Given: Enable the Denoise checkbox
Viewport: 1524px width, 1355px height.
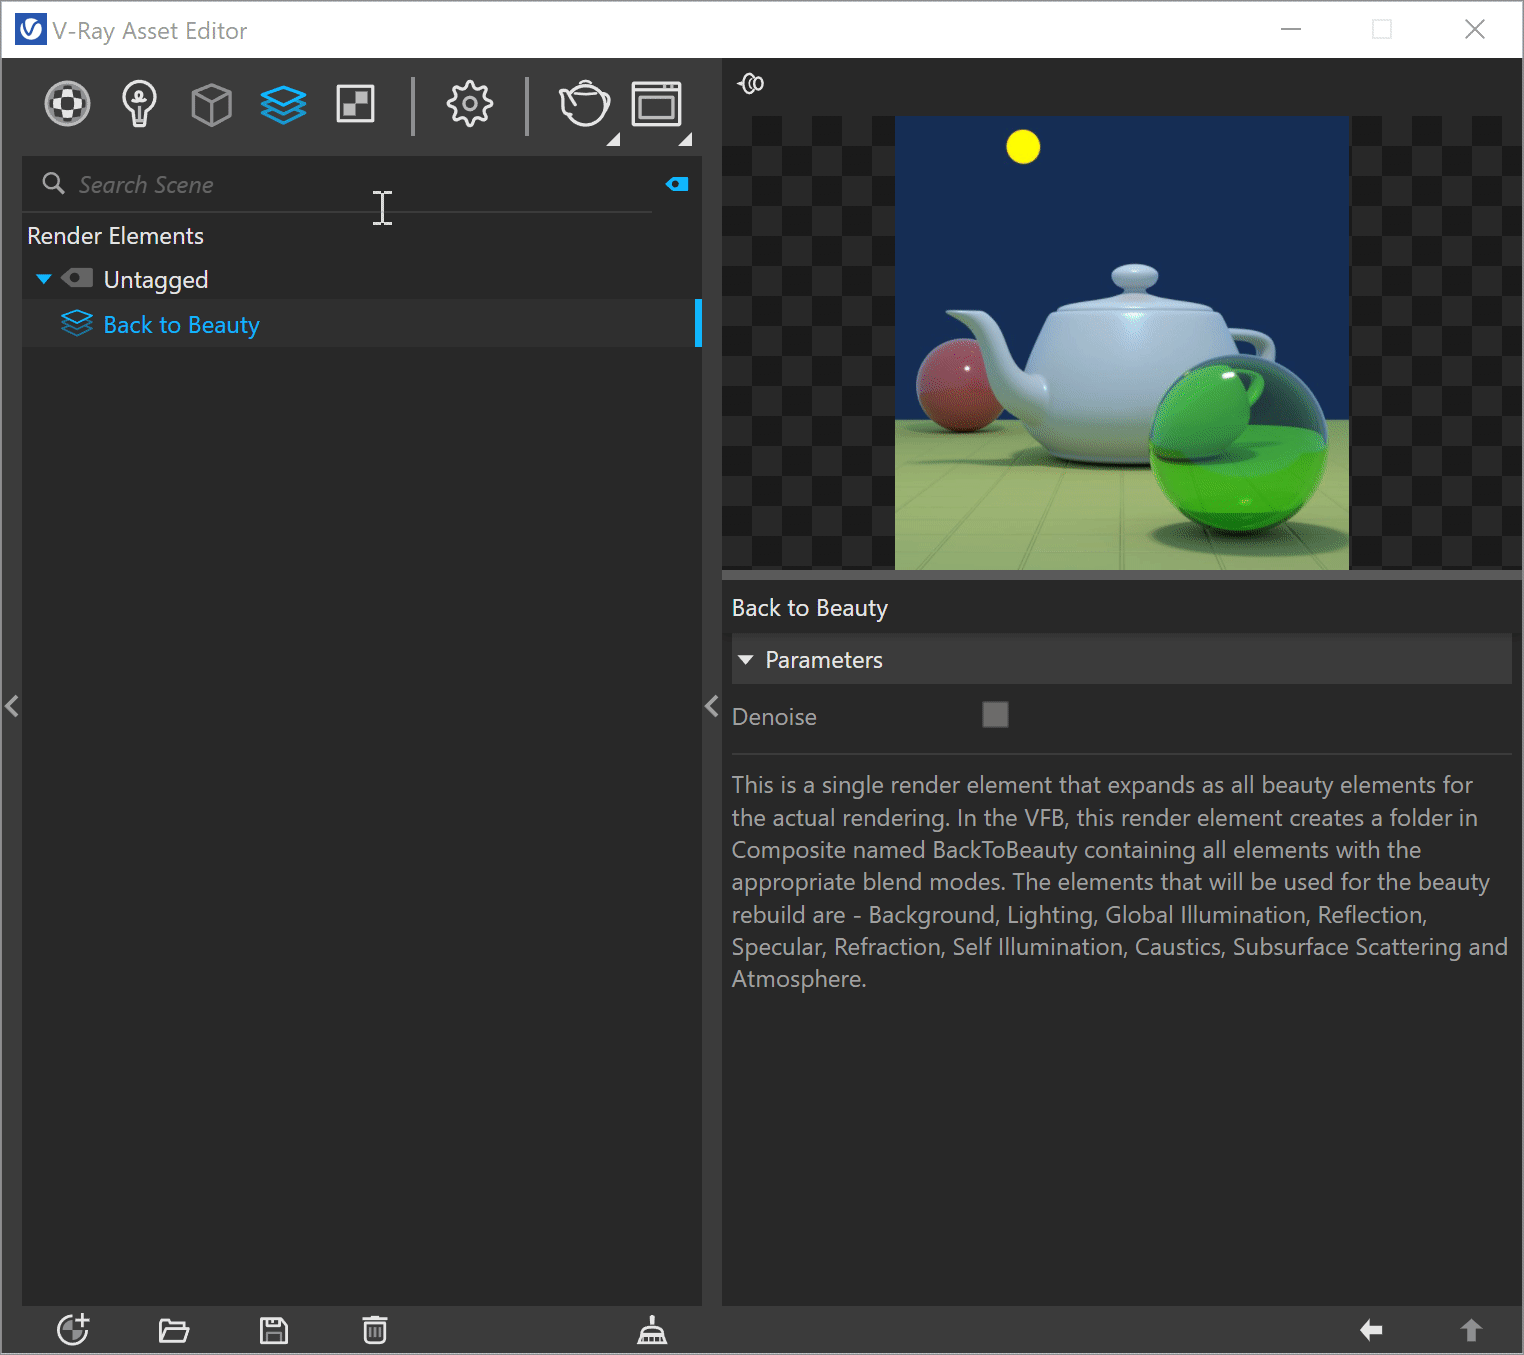Looking at the screenshot, I should coord(995,715).
